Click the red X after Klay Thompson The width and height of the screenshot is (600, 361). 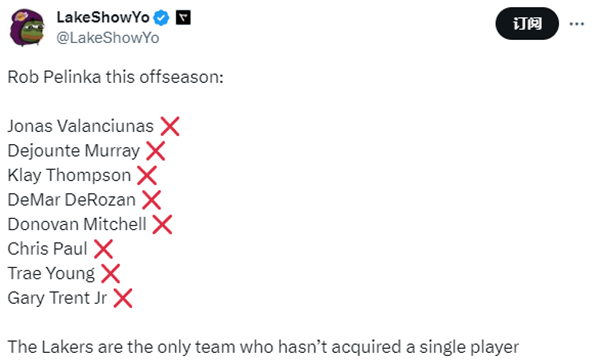(147, 175)
